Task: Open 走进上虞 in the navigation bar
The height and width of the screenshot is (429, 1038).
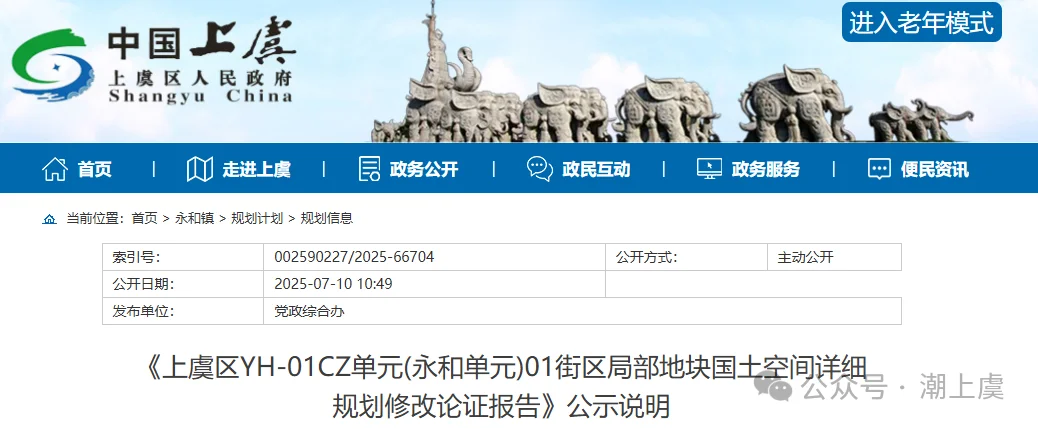Action: (x=256, y=169)
